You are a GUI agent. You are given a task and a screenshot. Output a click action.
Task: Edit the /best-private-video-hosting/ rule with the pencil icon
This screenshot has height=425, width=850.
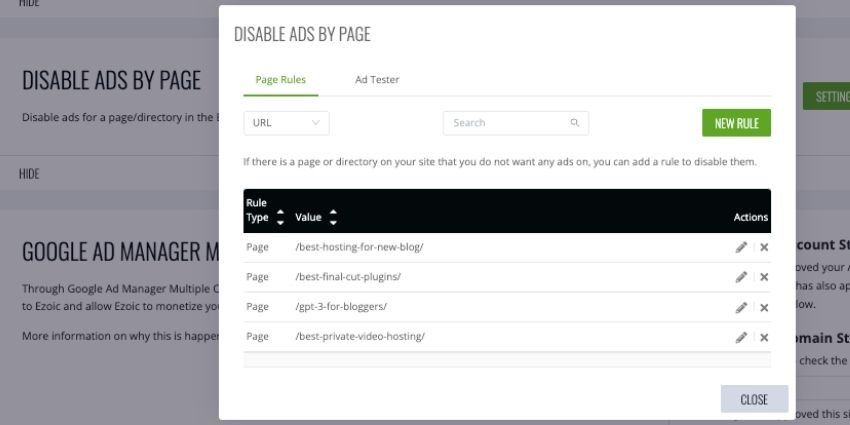[x=741, y=337]
